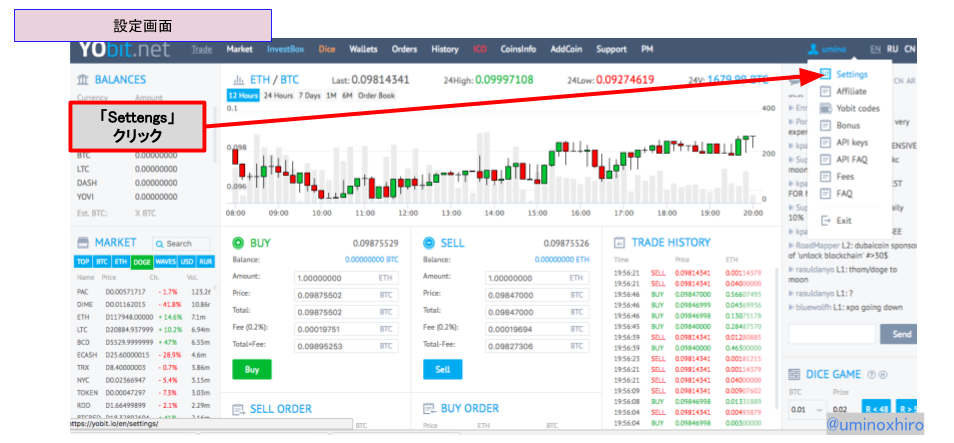Screen dimensions: 954x443
Task: Select the ETH market tab
Action: (120, 262)
